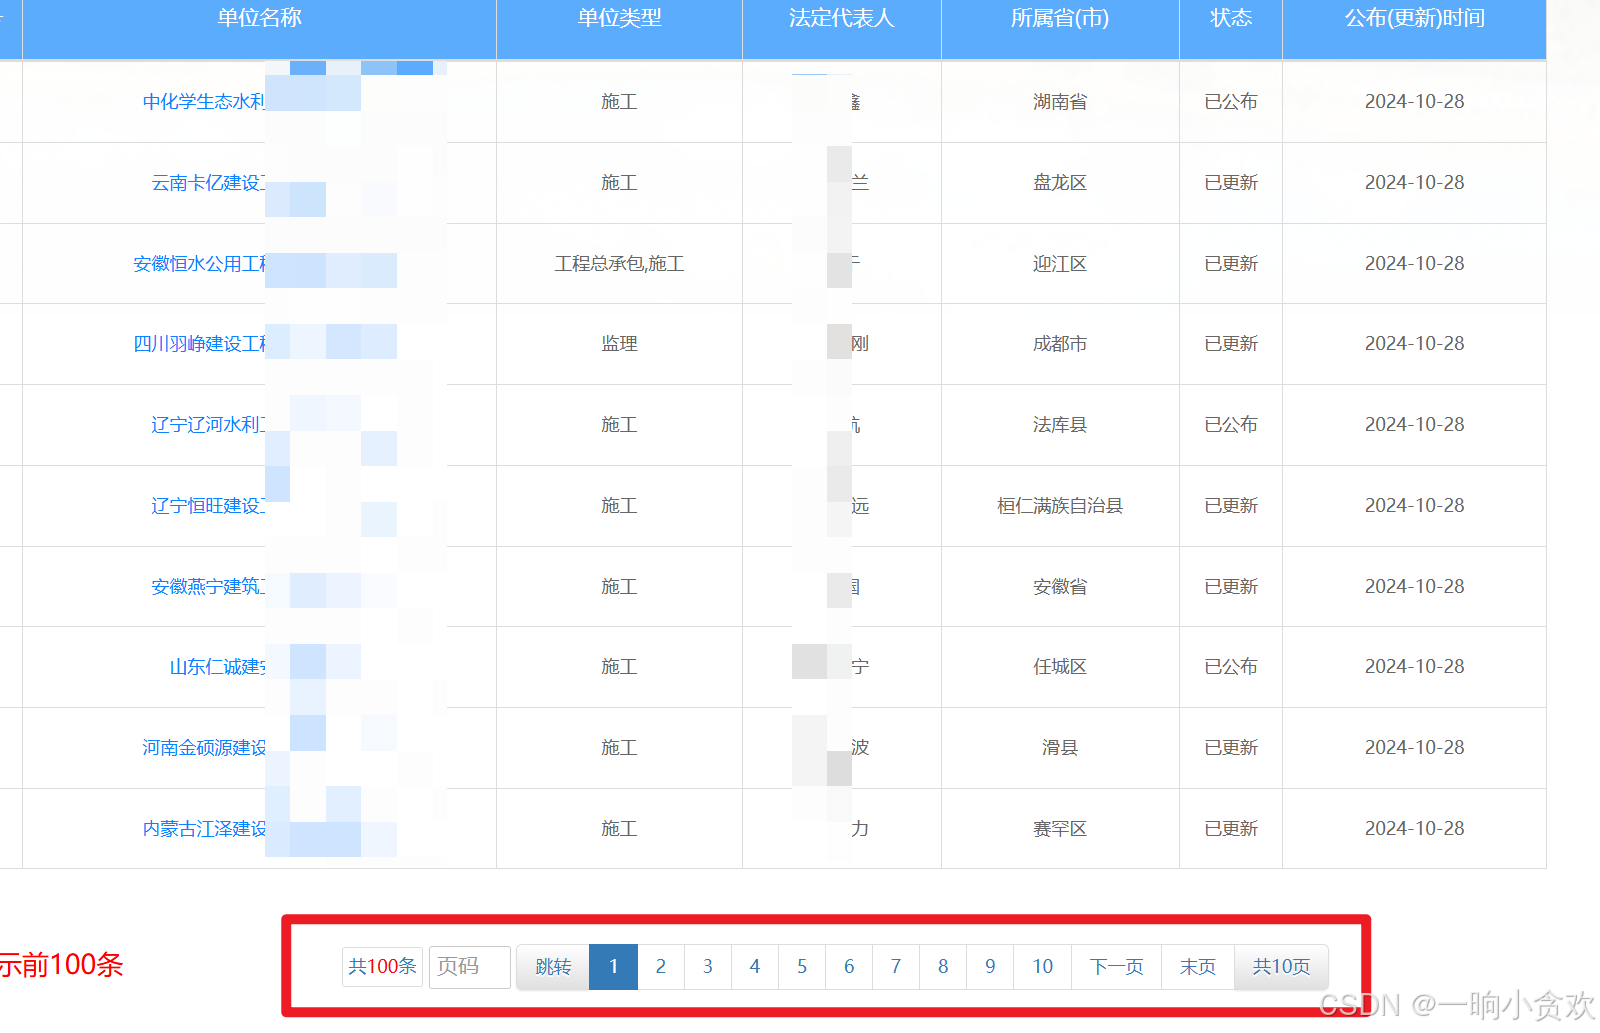Click the 状态 column header
This screenshot has height=1033, width=1600.
[x=1231, y=18]
